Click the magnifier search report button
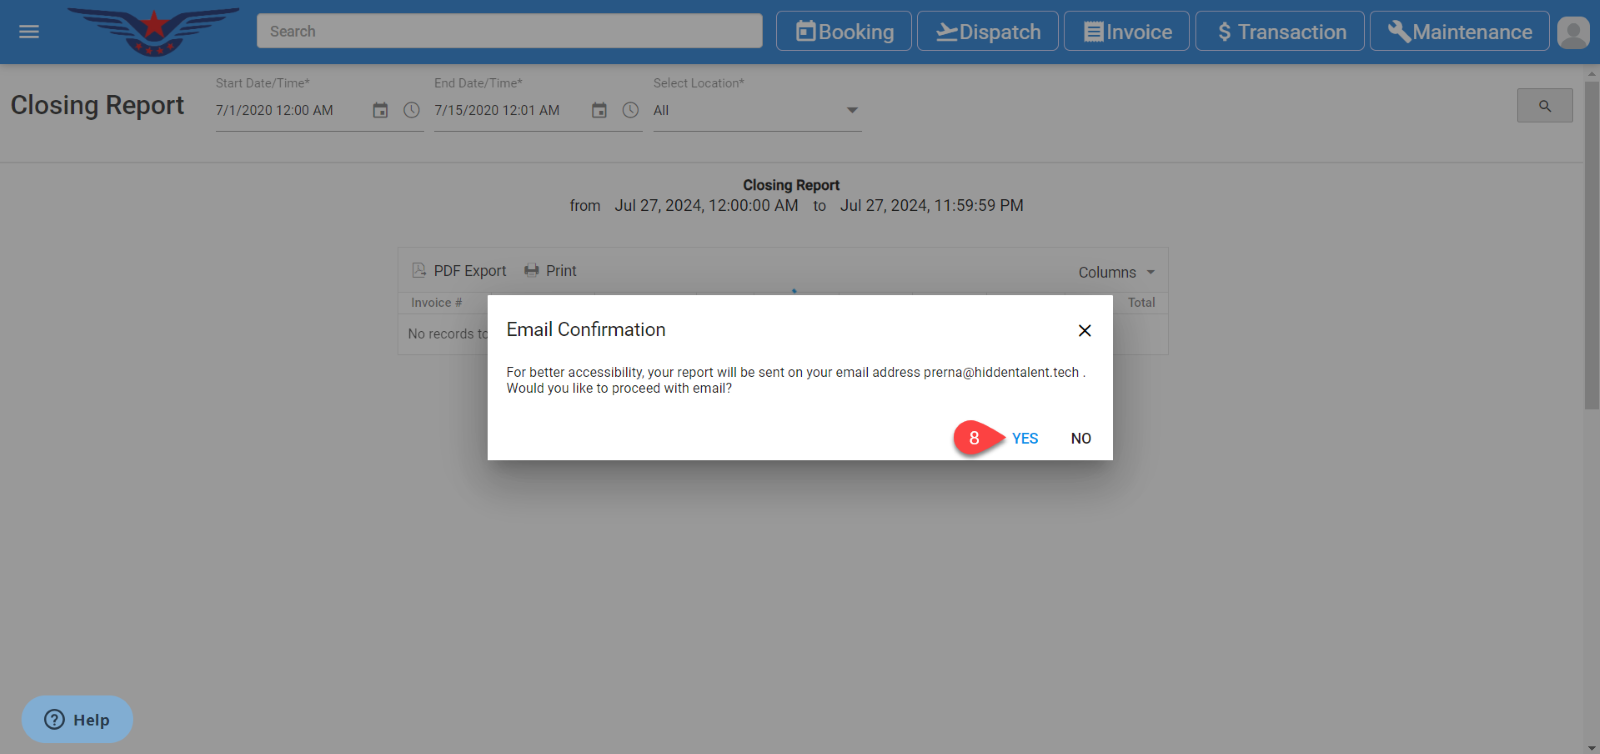 click(1544, 106)
